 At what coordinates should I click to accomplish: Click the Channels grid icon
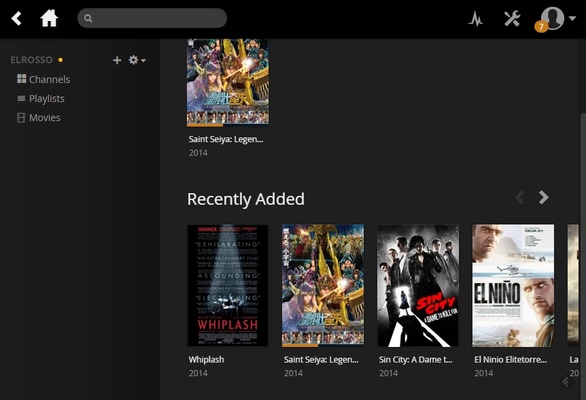[22, 79]
